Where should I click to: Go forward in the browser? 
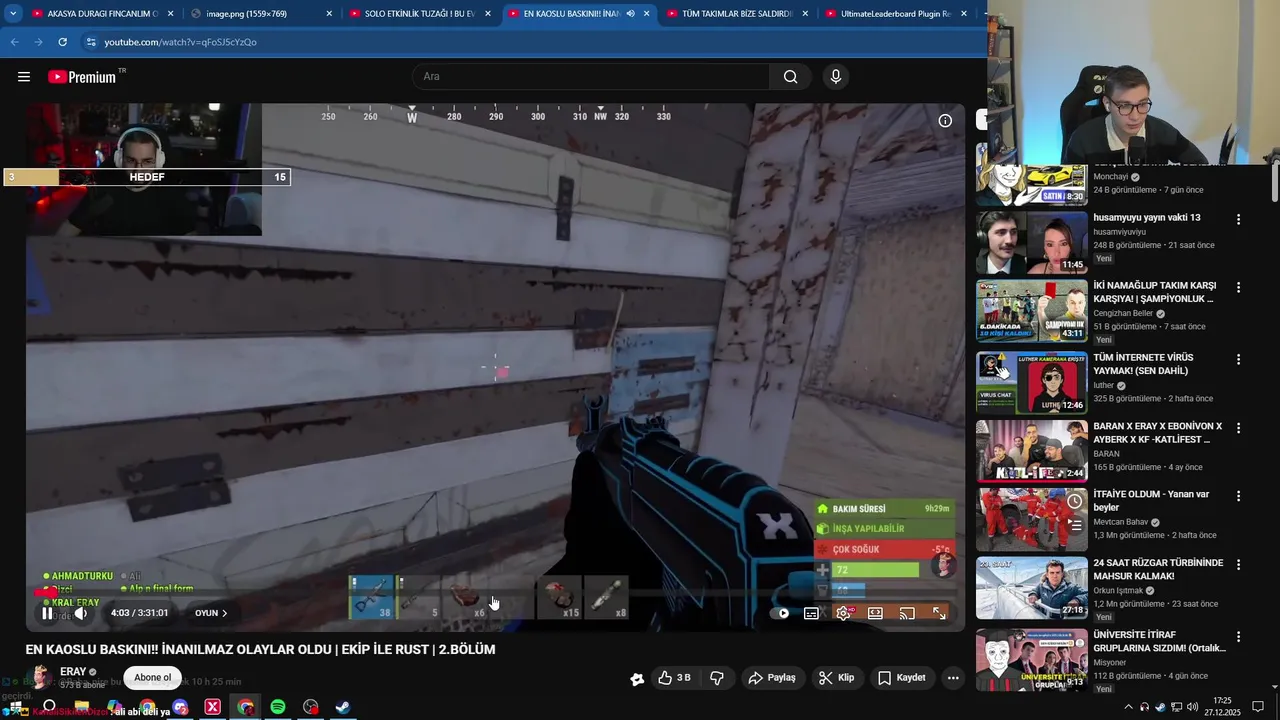(x=38, y=42)
